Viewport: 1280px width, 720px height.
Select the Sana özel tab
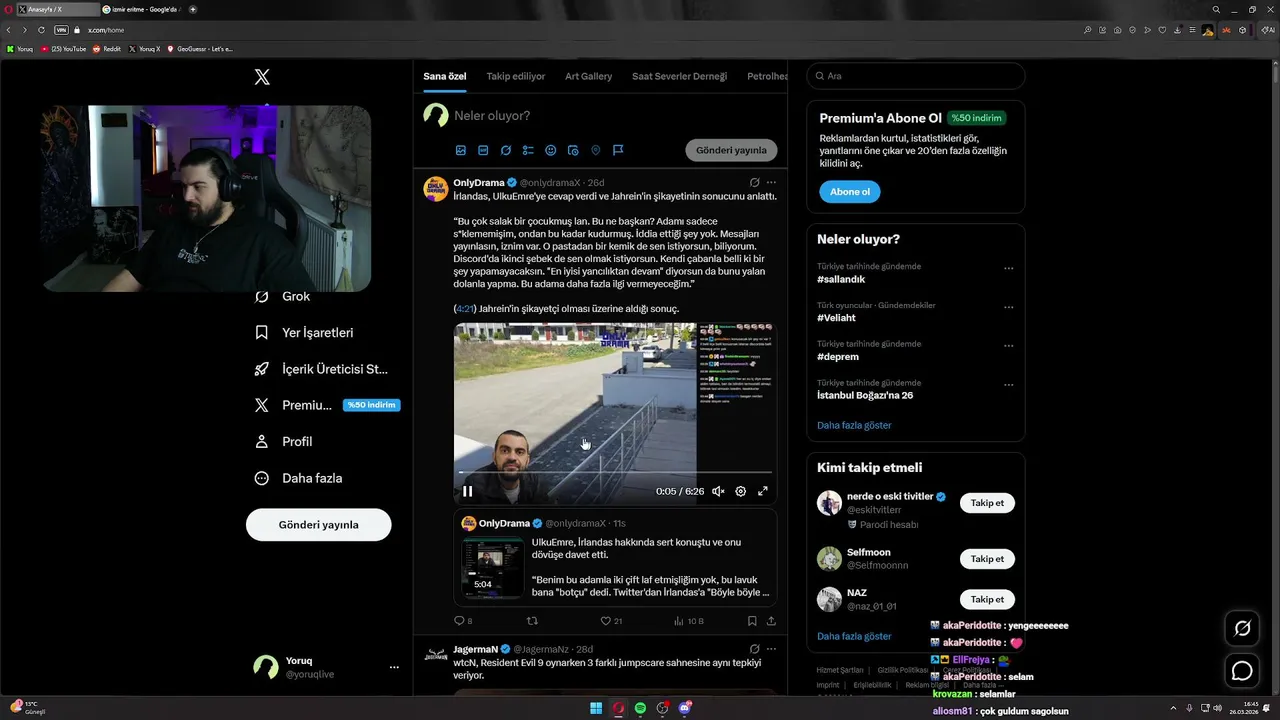[x=445, y=76]
